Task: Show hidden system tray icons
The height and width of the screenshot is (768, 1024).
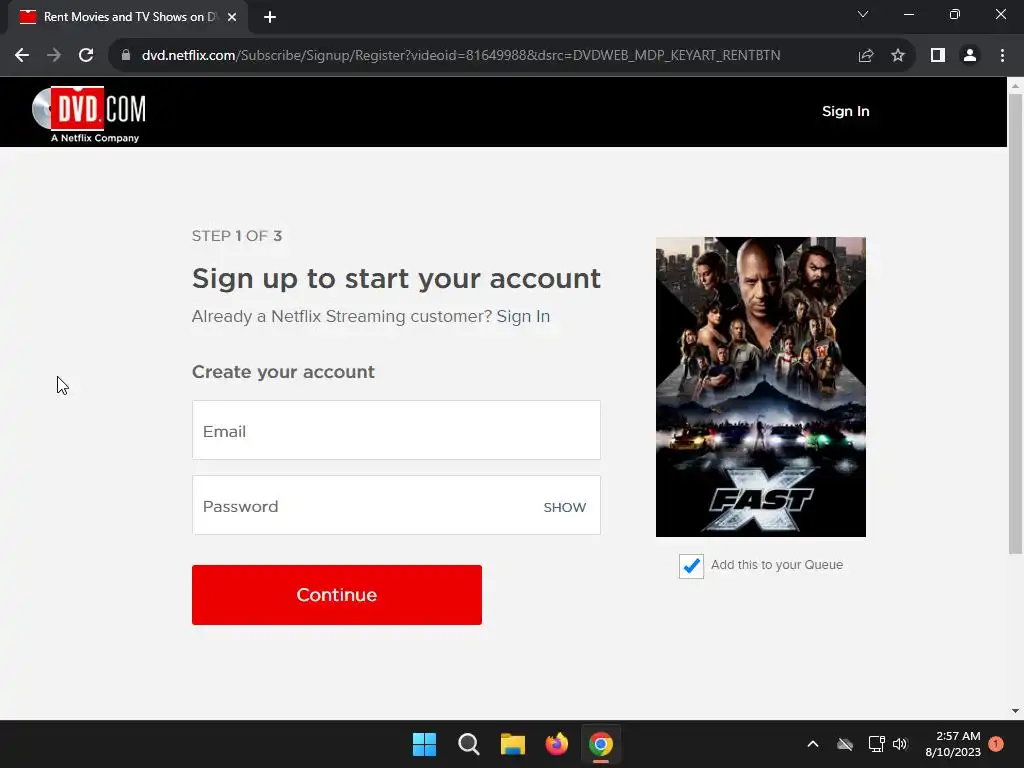Action: pyautogui.click(x=813, y=744)
